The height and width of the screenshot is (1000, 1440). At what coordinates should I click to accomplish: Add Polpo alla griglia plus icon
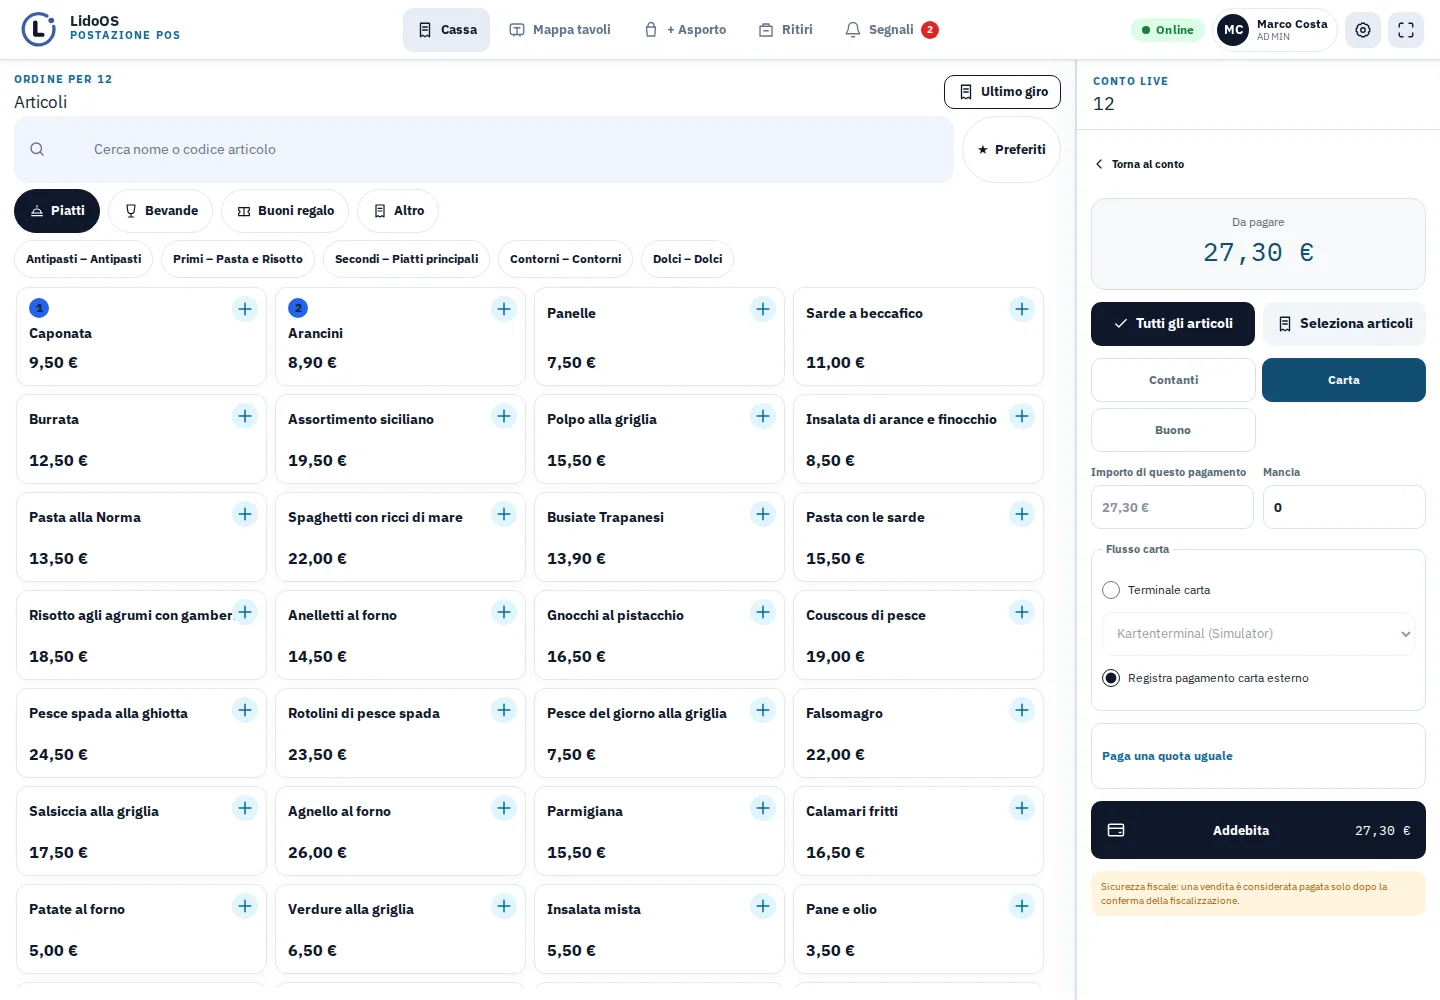click(763, 416)
